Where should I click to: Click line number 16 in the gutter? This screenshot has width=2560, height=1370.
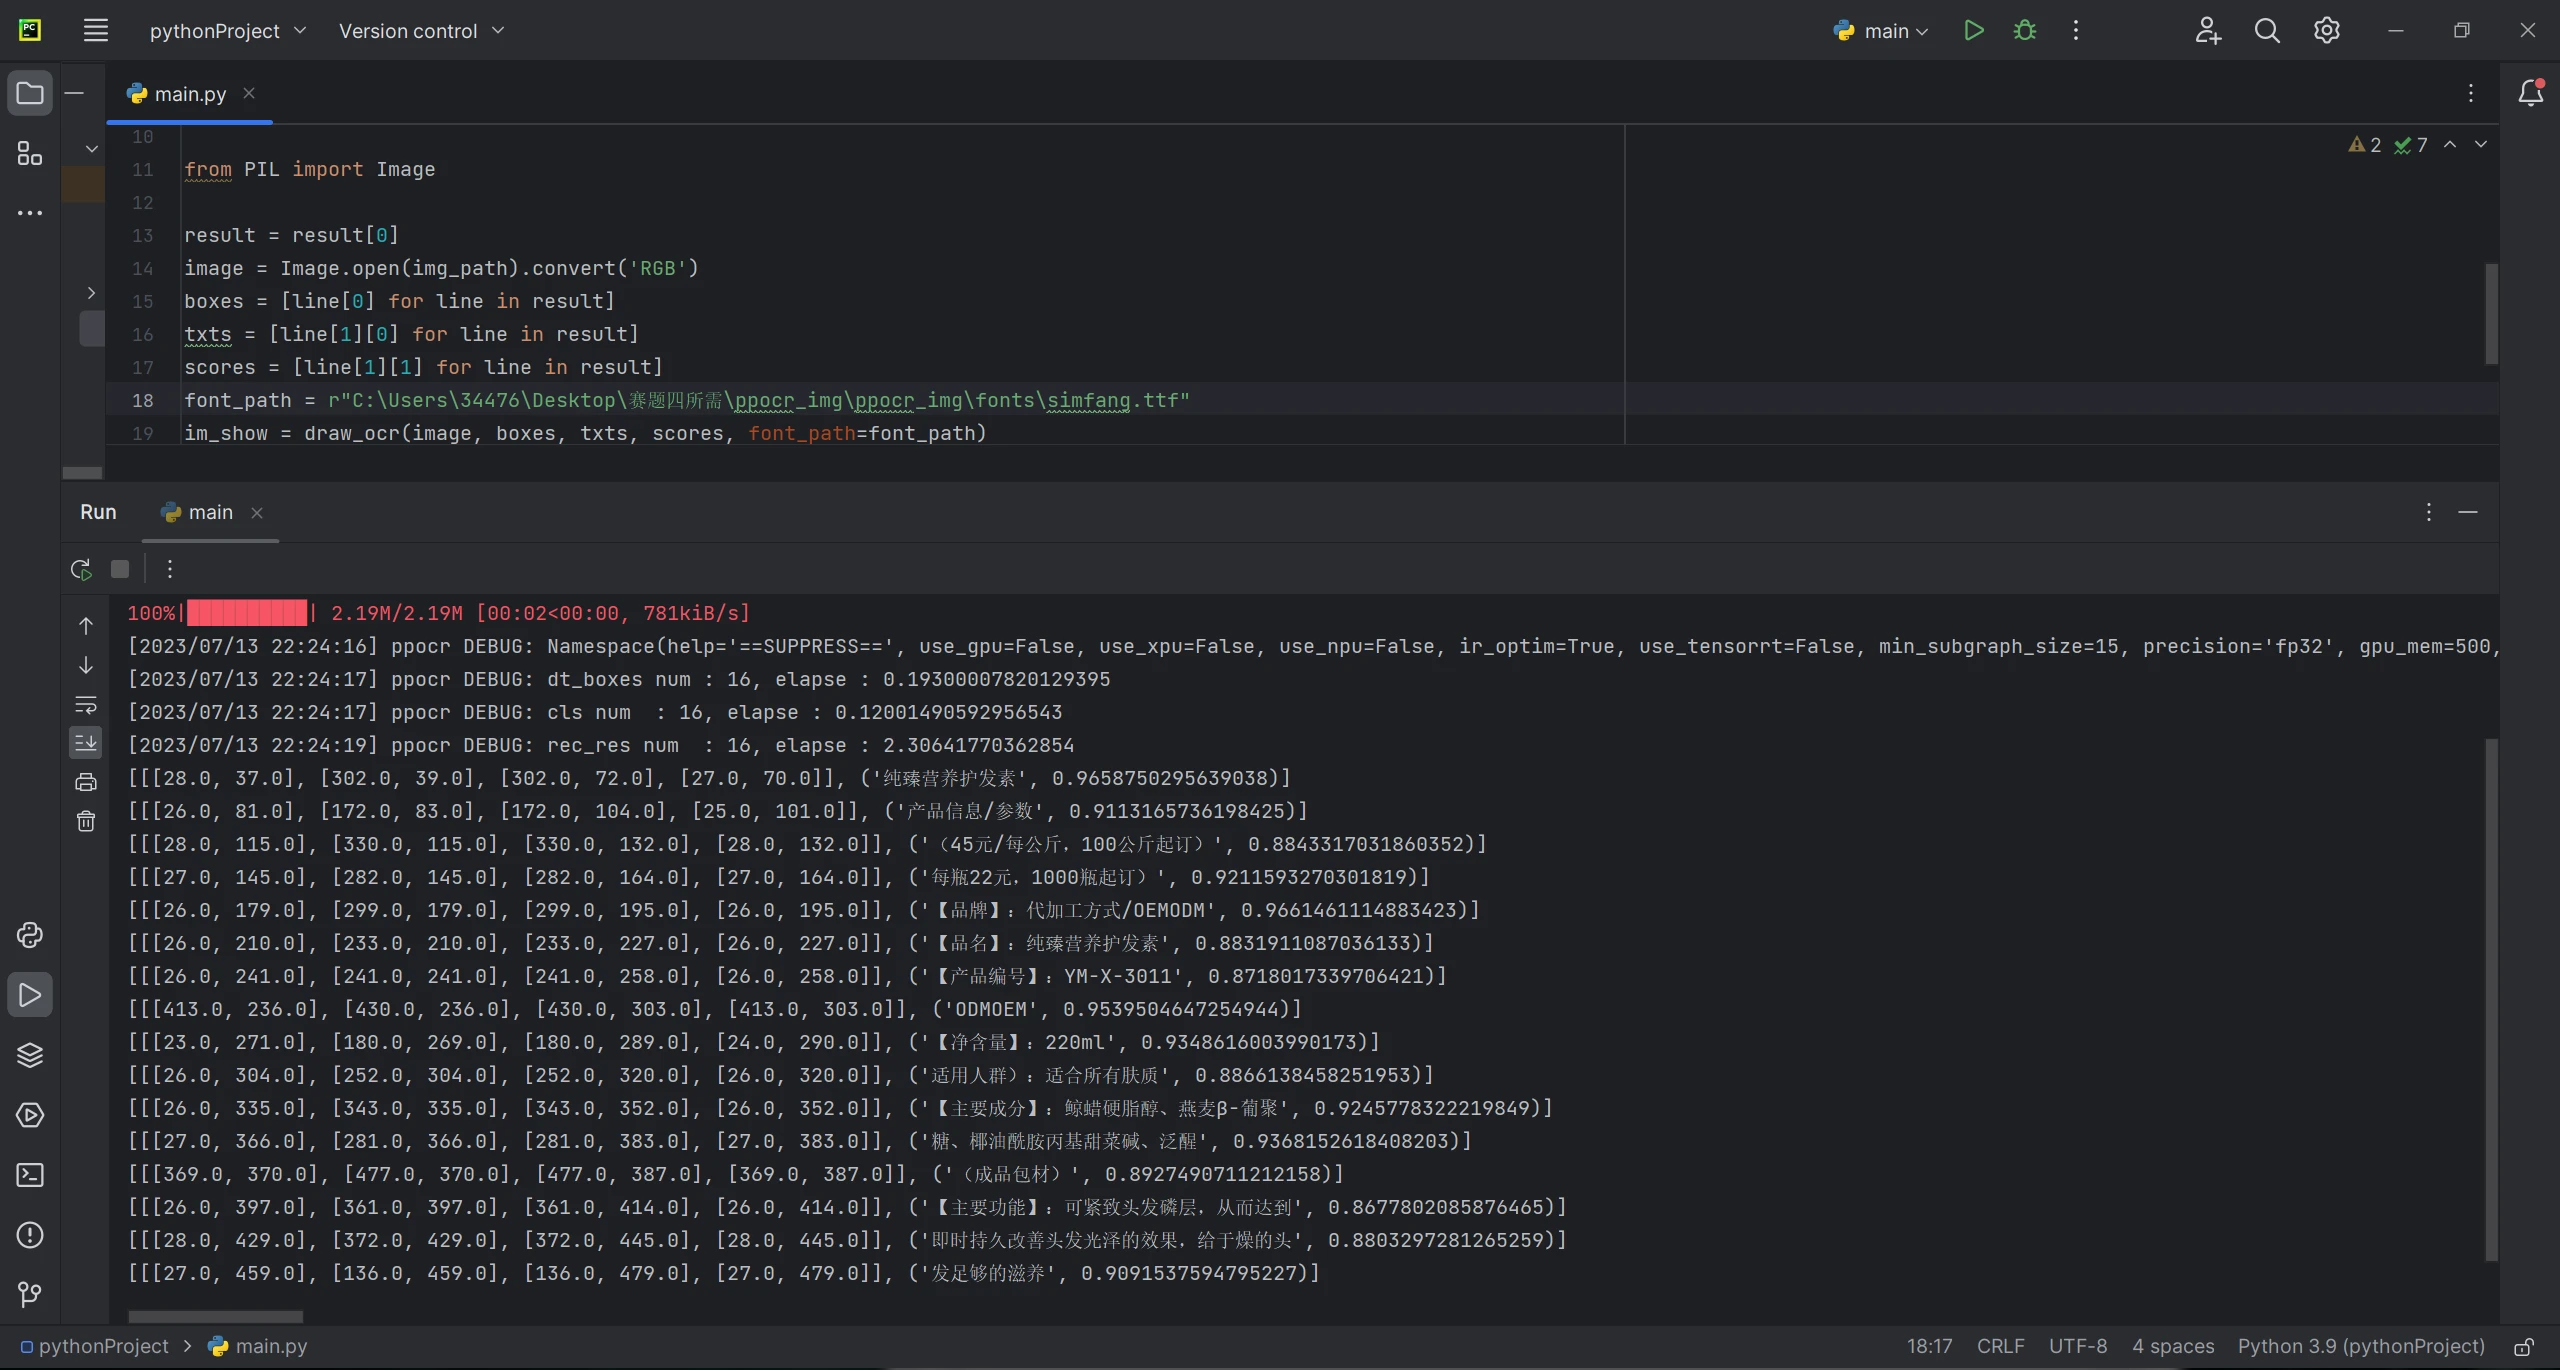click(143, 334)
